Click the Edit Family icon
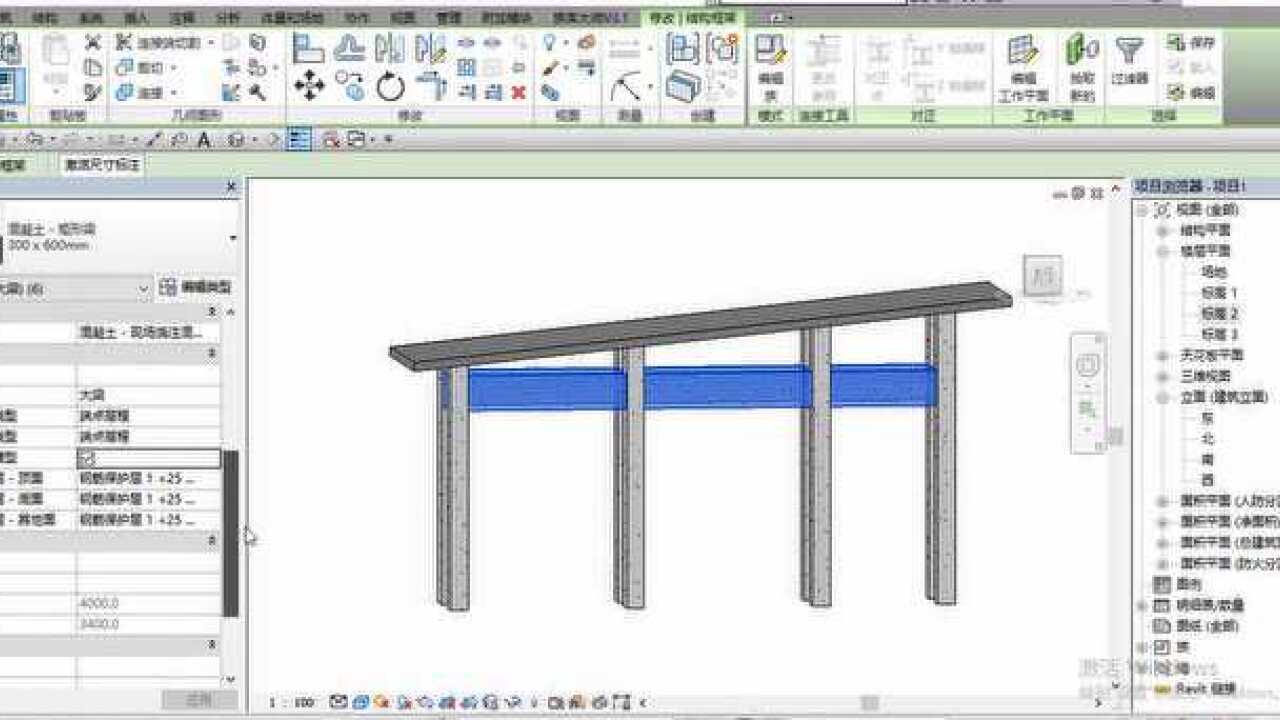Image resolution: width=1280 pixels, height=720 pixels. tap(770, 68)
